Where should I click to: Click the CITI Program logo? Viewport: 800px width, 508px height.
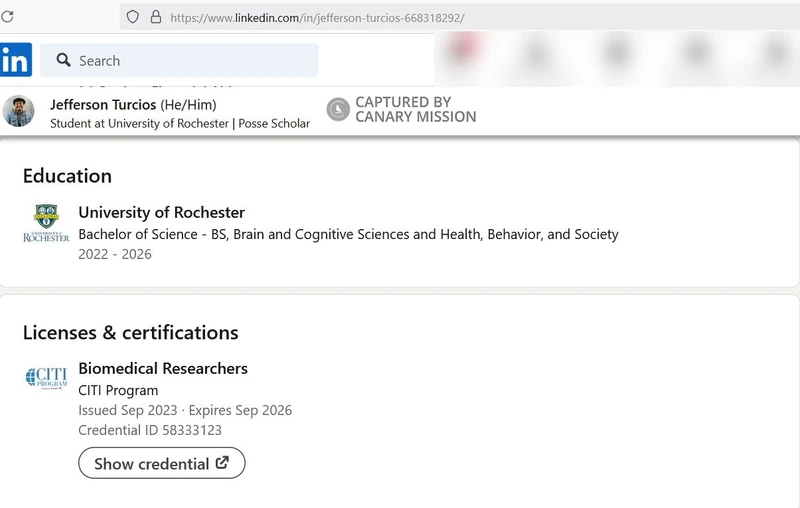46,378
